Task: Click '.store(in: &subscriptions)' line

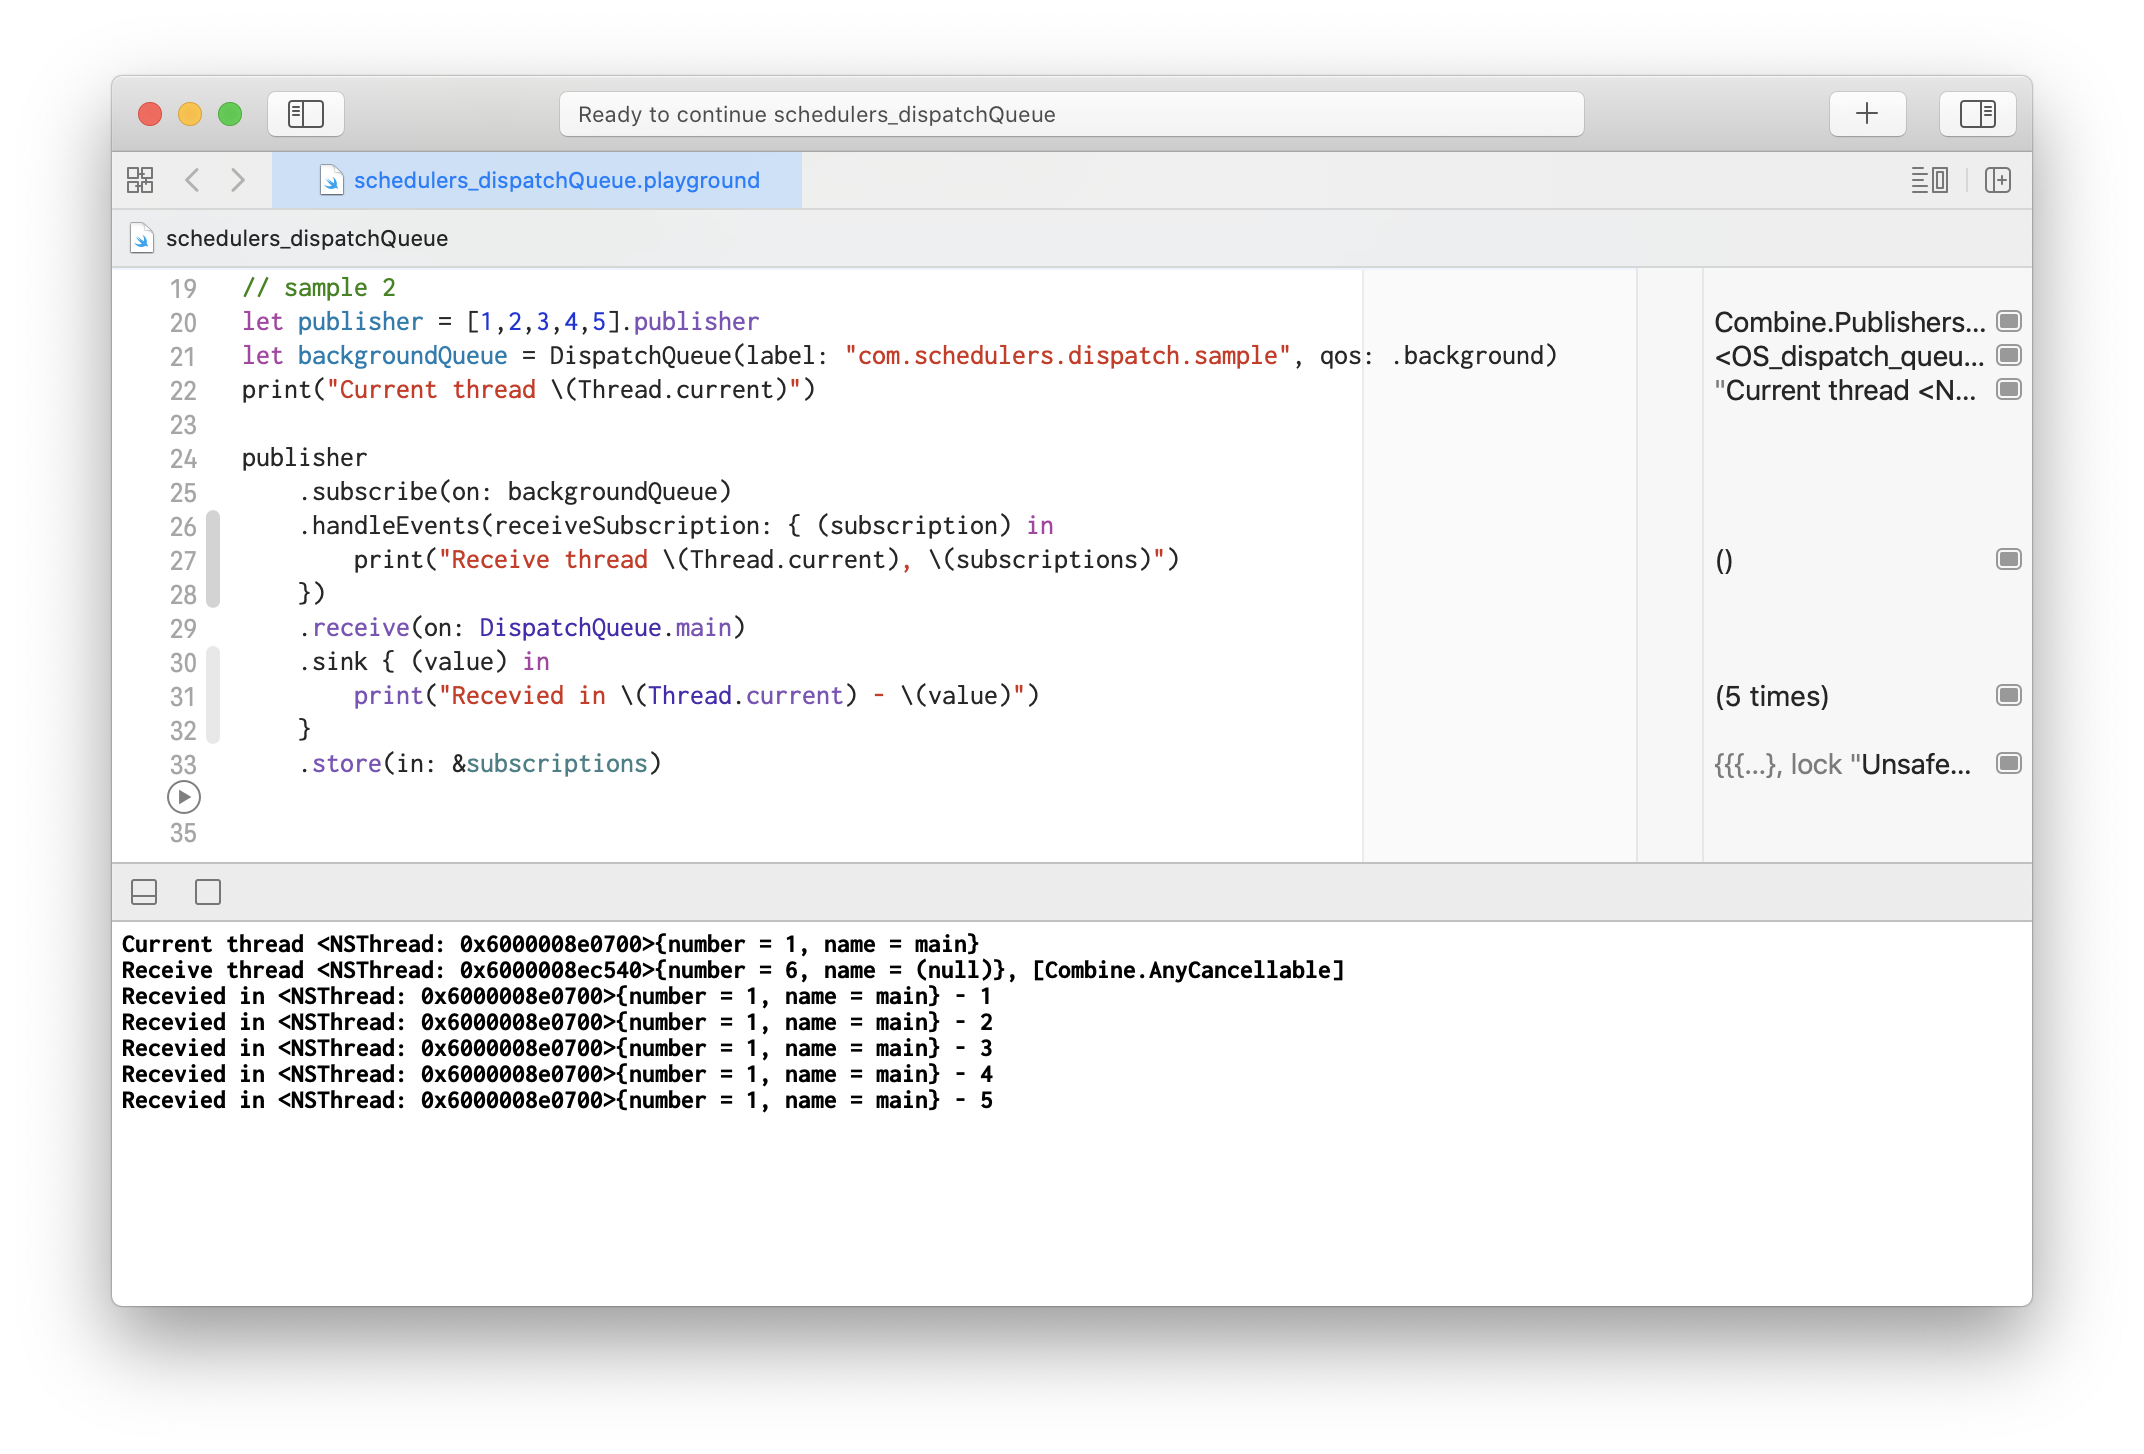Action: point(480,764)
